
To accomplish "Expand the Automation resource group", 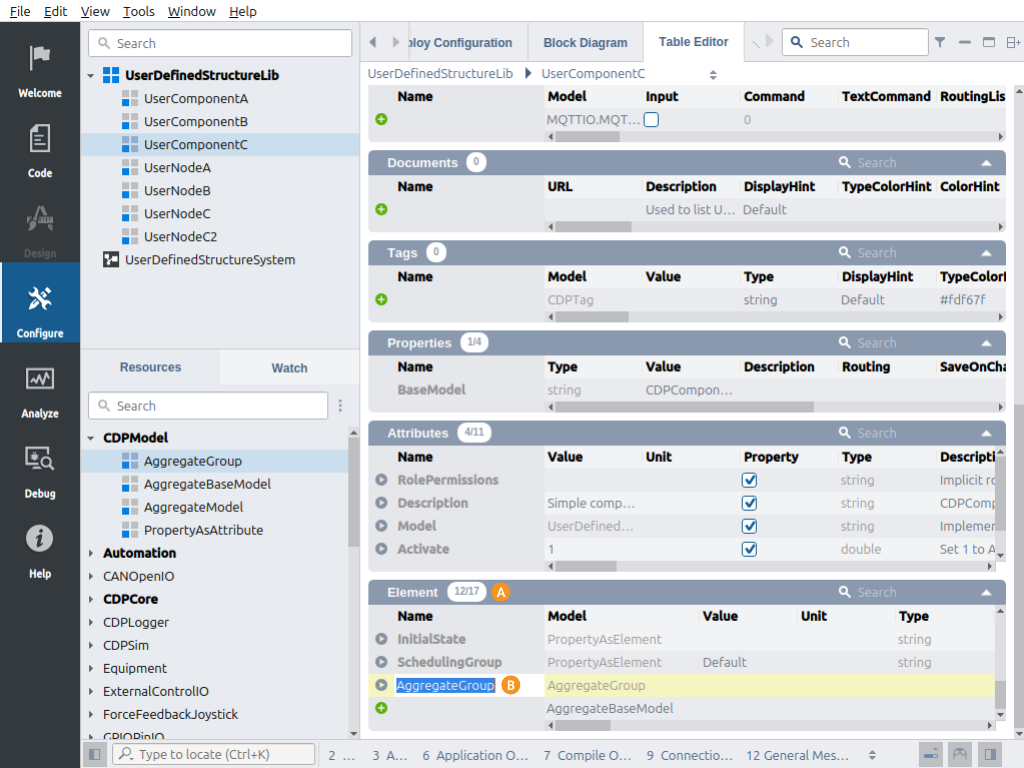I will coord(91,553).
